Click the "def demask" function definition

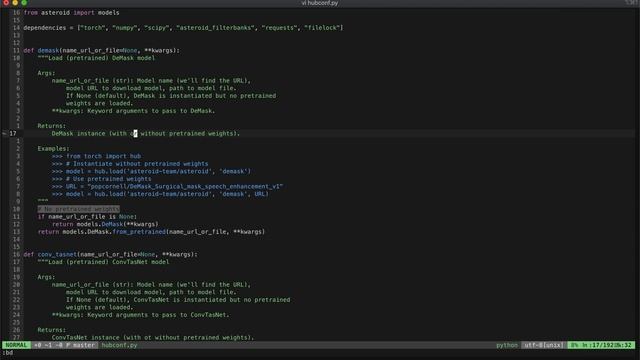tap(101, 51)
